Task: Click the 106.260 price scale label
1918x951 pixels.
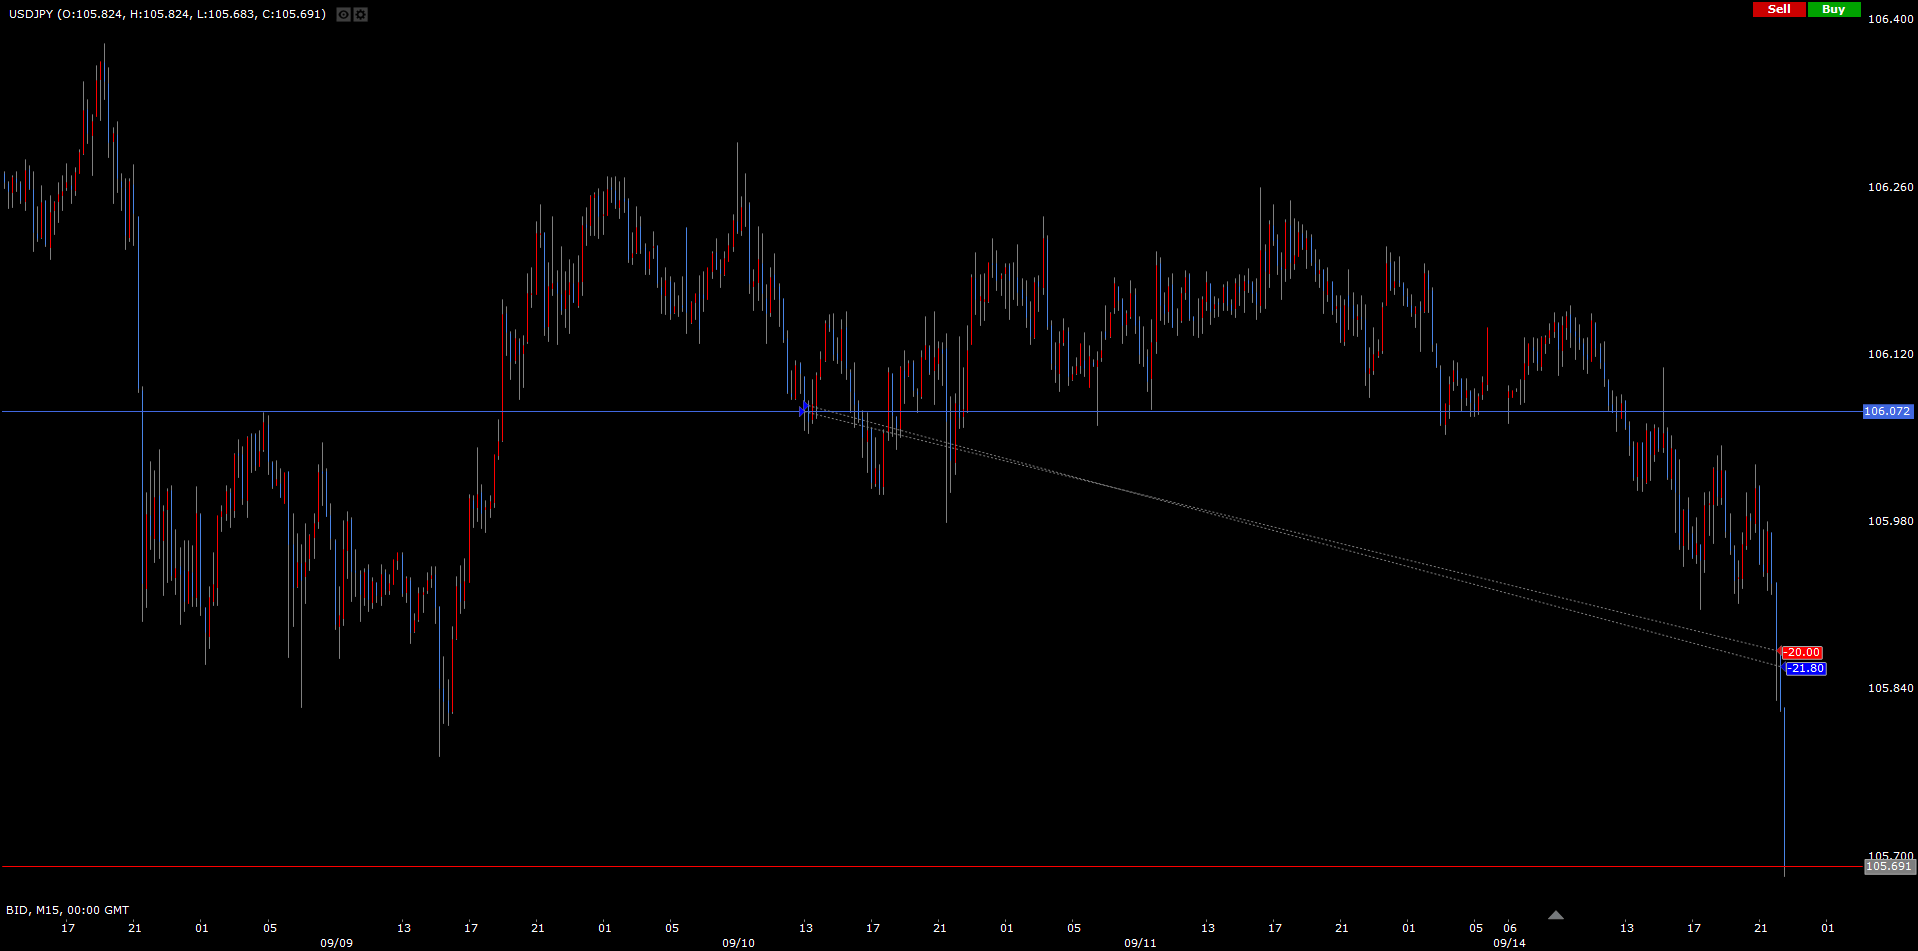Action: pos(1890,187)
